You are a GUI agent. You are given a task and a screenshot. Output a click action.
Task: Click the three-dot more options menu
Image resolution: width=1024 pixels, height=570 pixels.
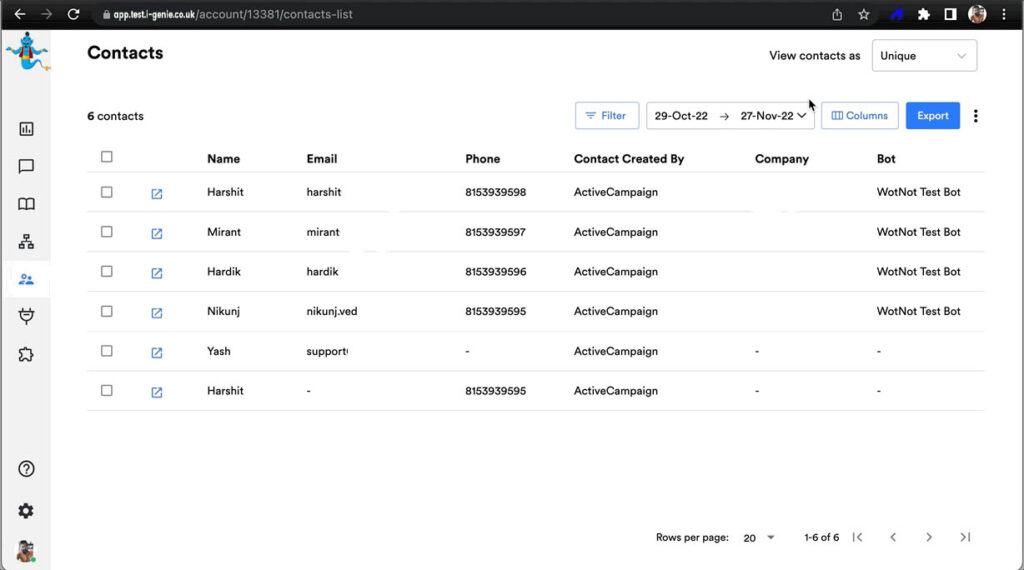[976, 116]
